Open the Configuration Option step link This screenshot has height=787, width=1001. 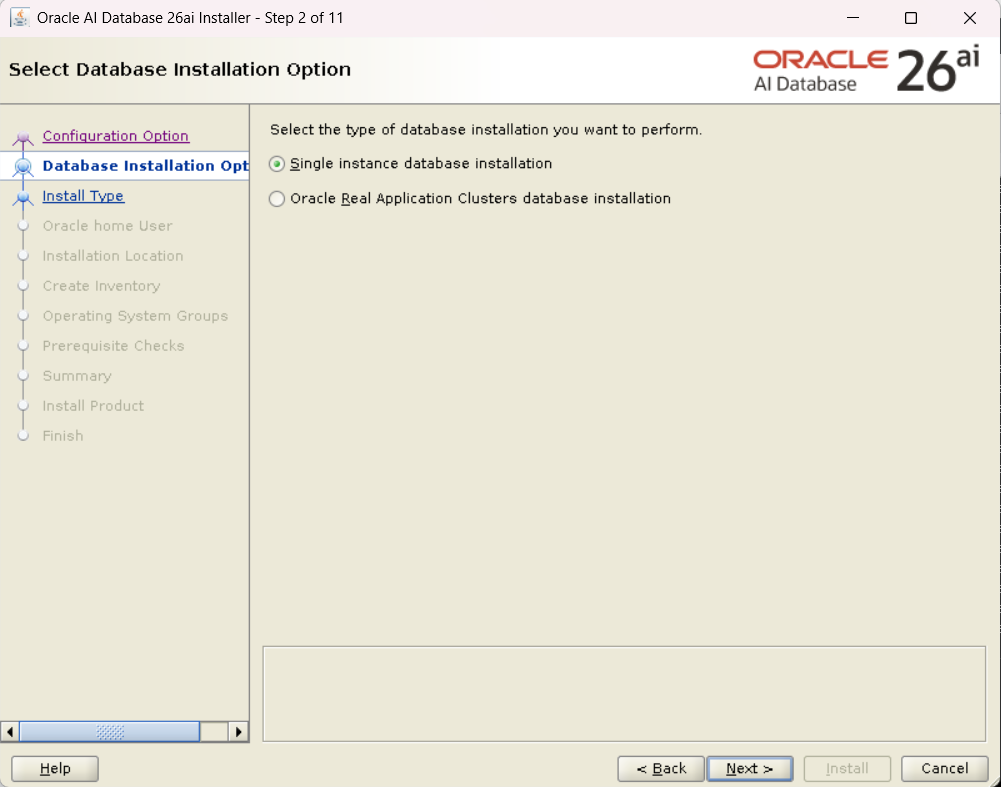115,136
